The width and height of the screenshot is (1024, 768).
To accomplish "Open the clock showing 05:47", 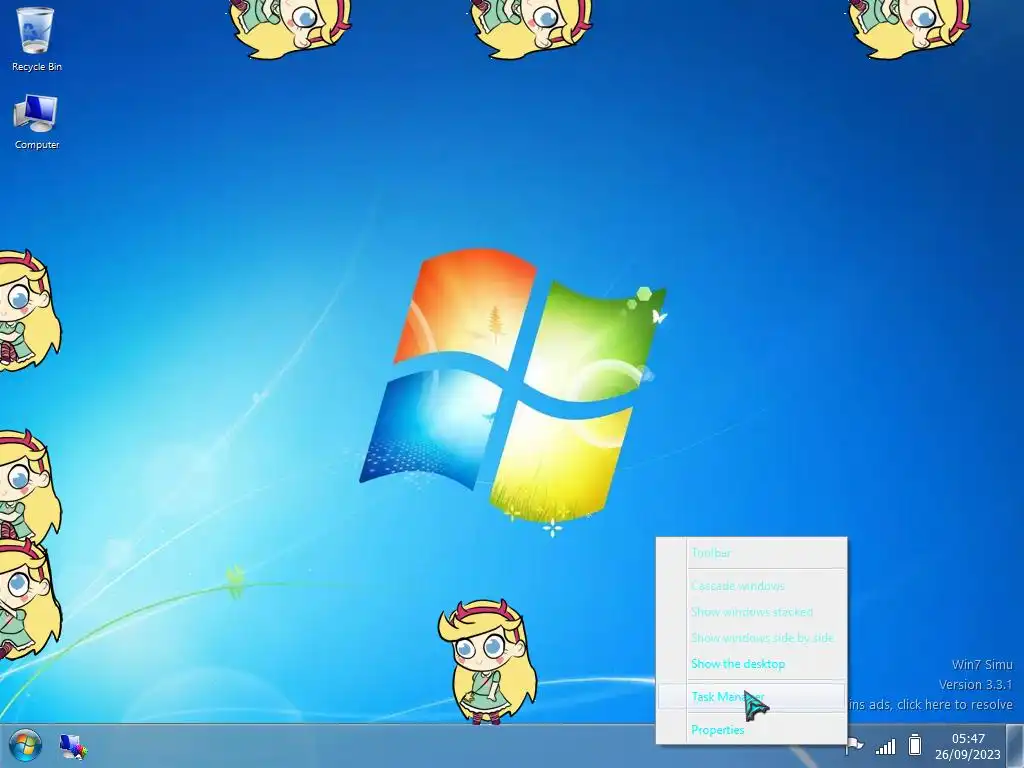I will point(968,746).
